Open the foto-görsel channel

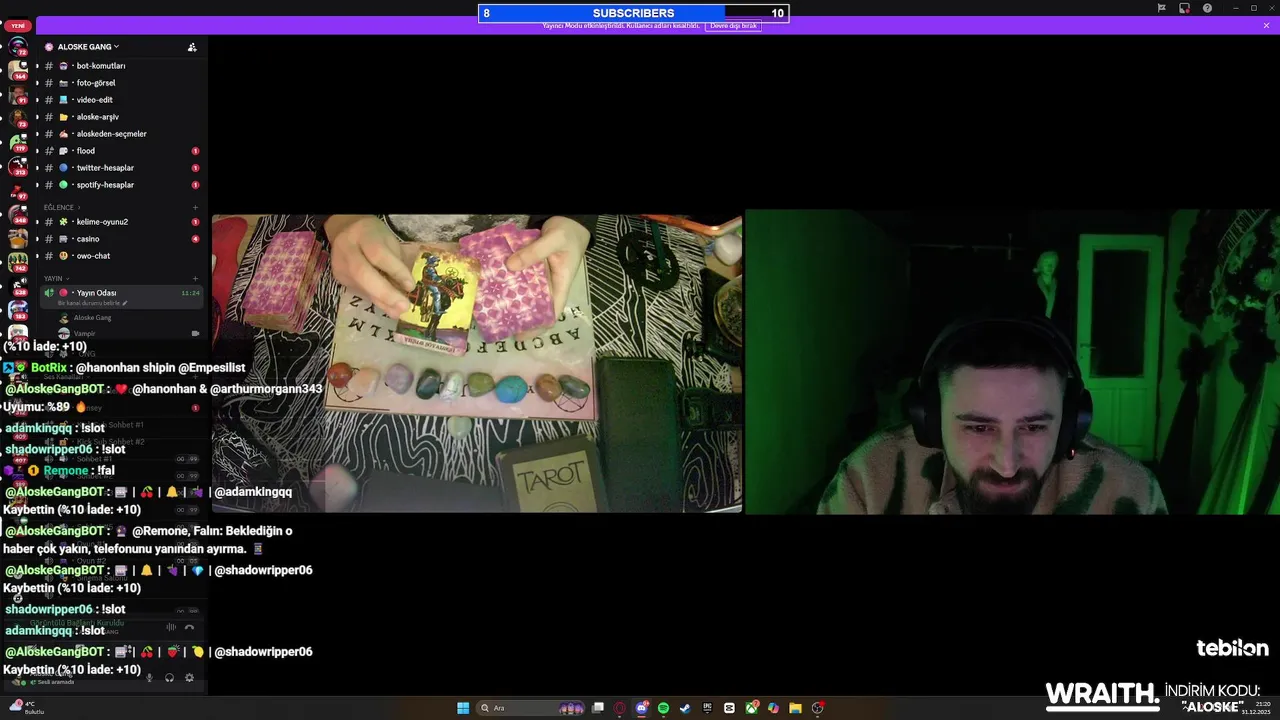click(120, 83)
